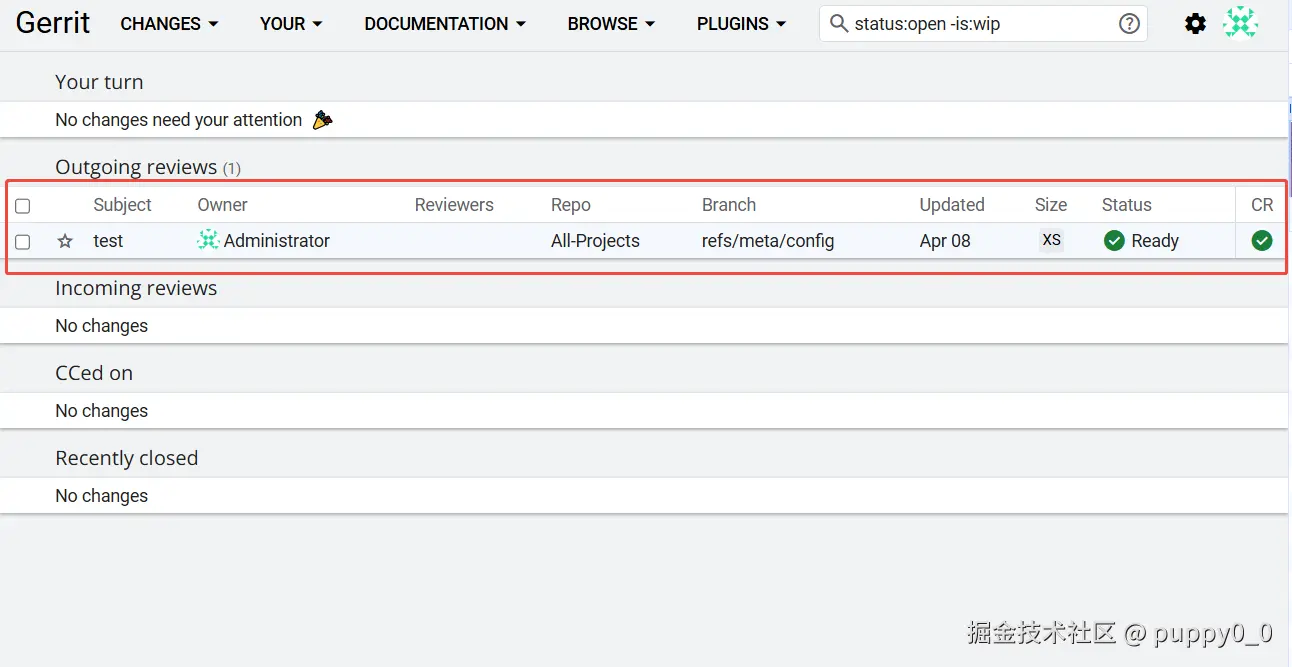Screen dimensions: 1292x667
Task: Expand the CHANGES dropdown menu
Action: [x=169, y=24]
